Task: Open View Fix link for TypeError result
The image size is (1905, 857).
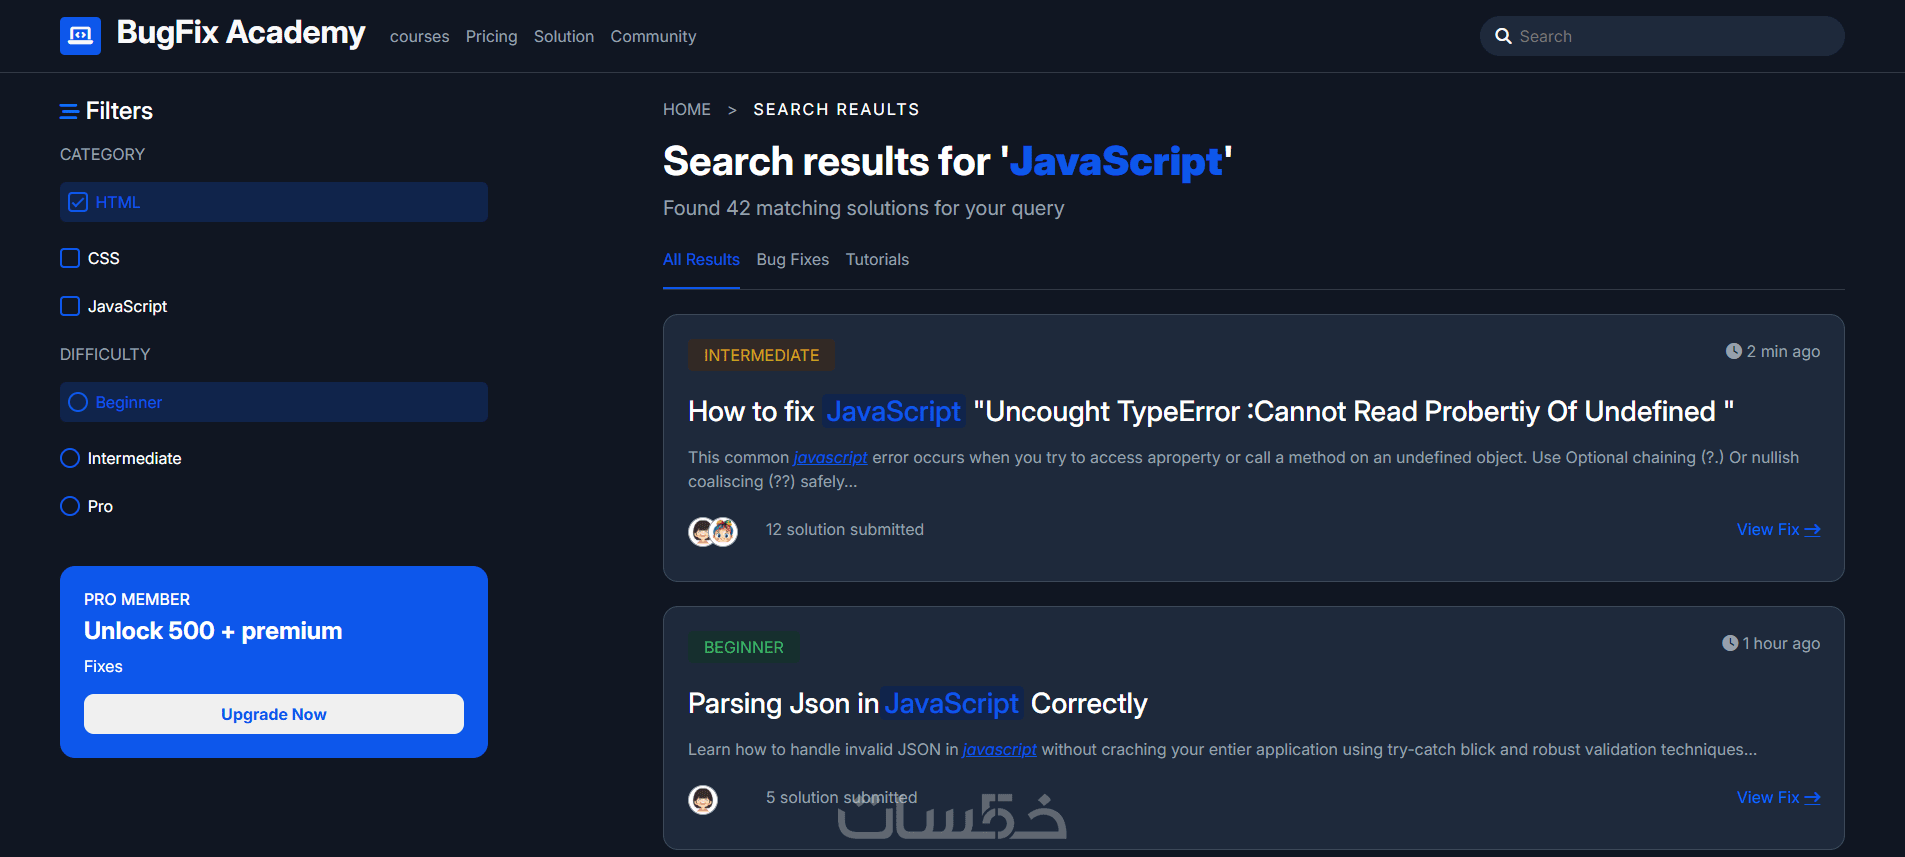Action: pos(1777,529)
